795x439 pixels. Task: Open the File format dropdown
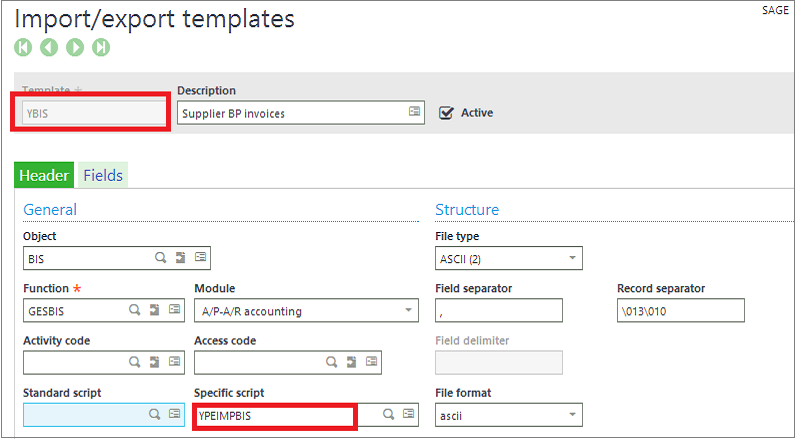point(508,414)
